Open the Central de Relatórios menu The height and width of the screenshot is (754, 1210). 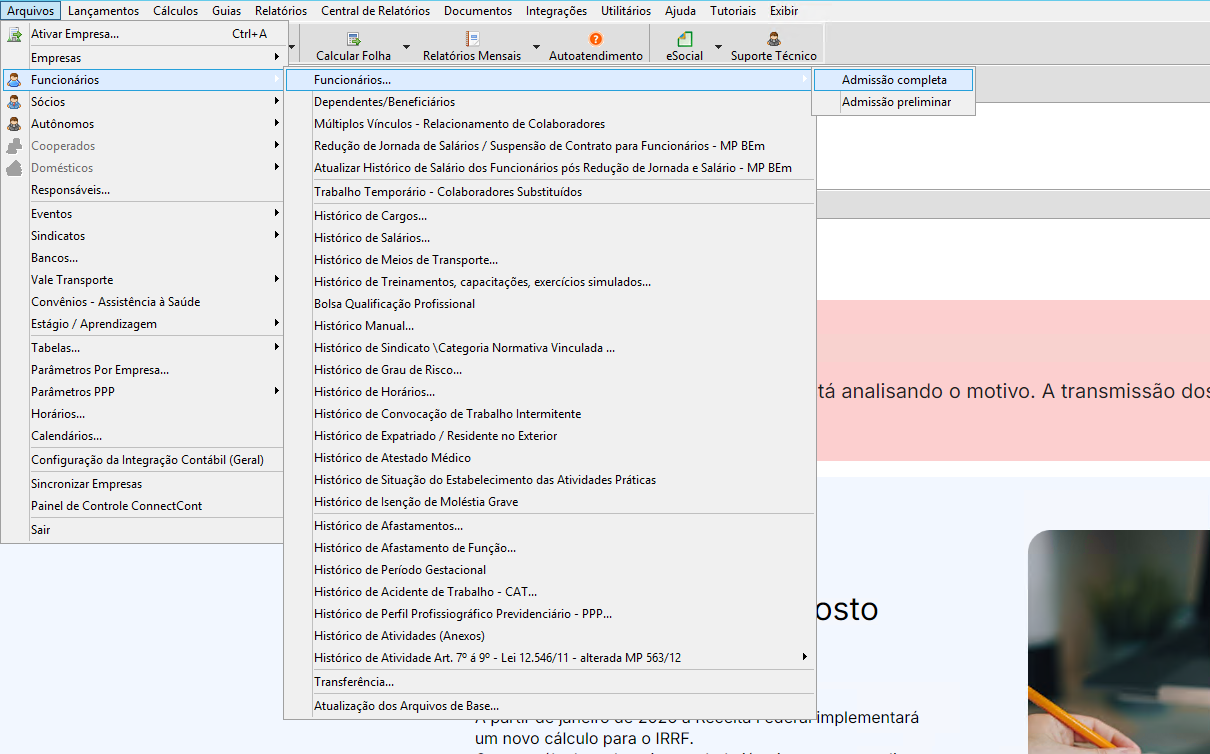pos(376,11)
